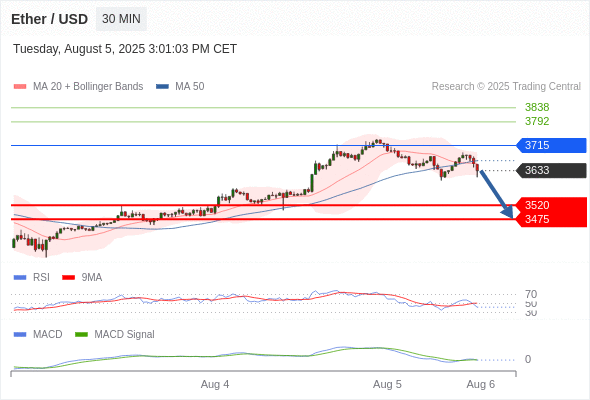Click the Aug 4 date marker
The height and width of the screenshot is (400, 590).
coord(215,384)
